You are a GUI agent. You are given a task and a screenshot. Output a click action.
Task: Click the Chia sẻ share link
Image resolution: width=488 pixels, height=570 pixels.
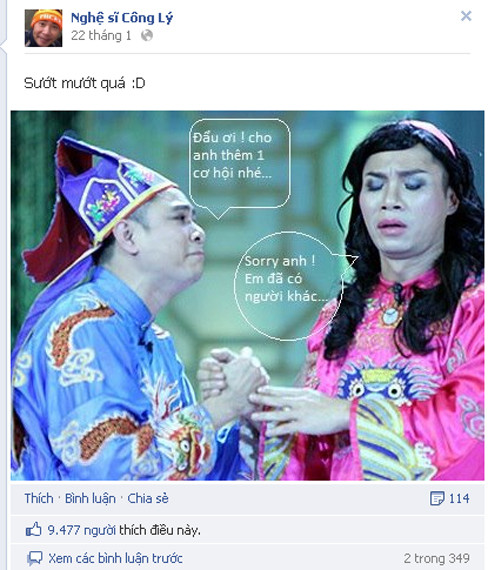[x=148, y=498]
